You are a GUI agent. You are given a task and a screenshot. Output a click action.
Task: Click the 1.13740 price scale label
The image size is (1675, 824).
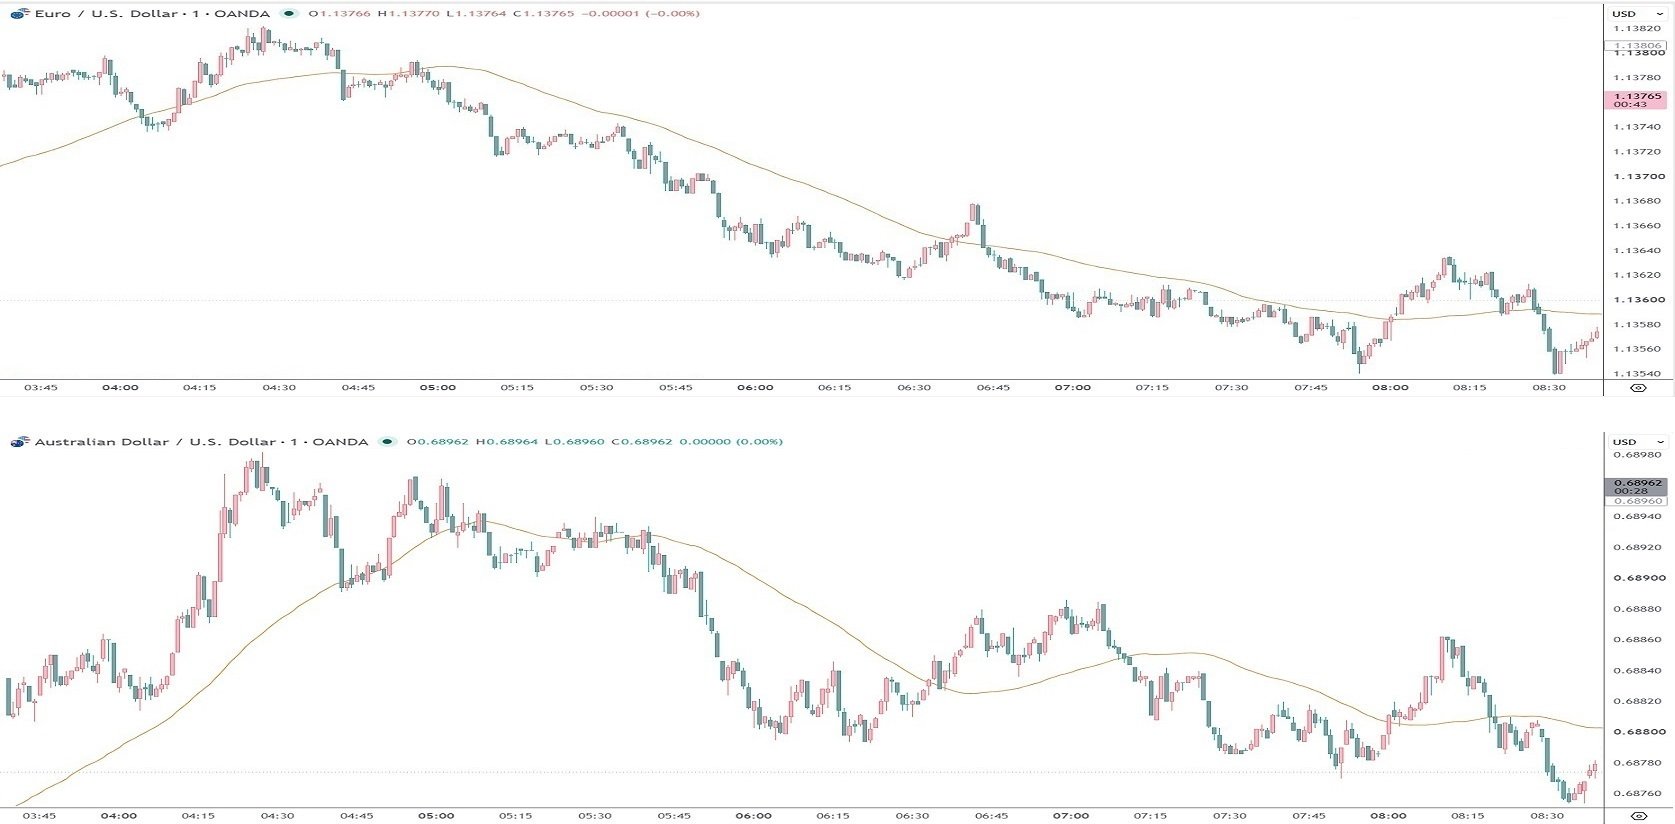tap(1637, 127)
